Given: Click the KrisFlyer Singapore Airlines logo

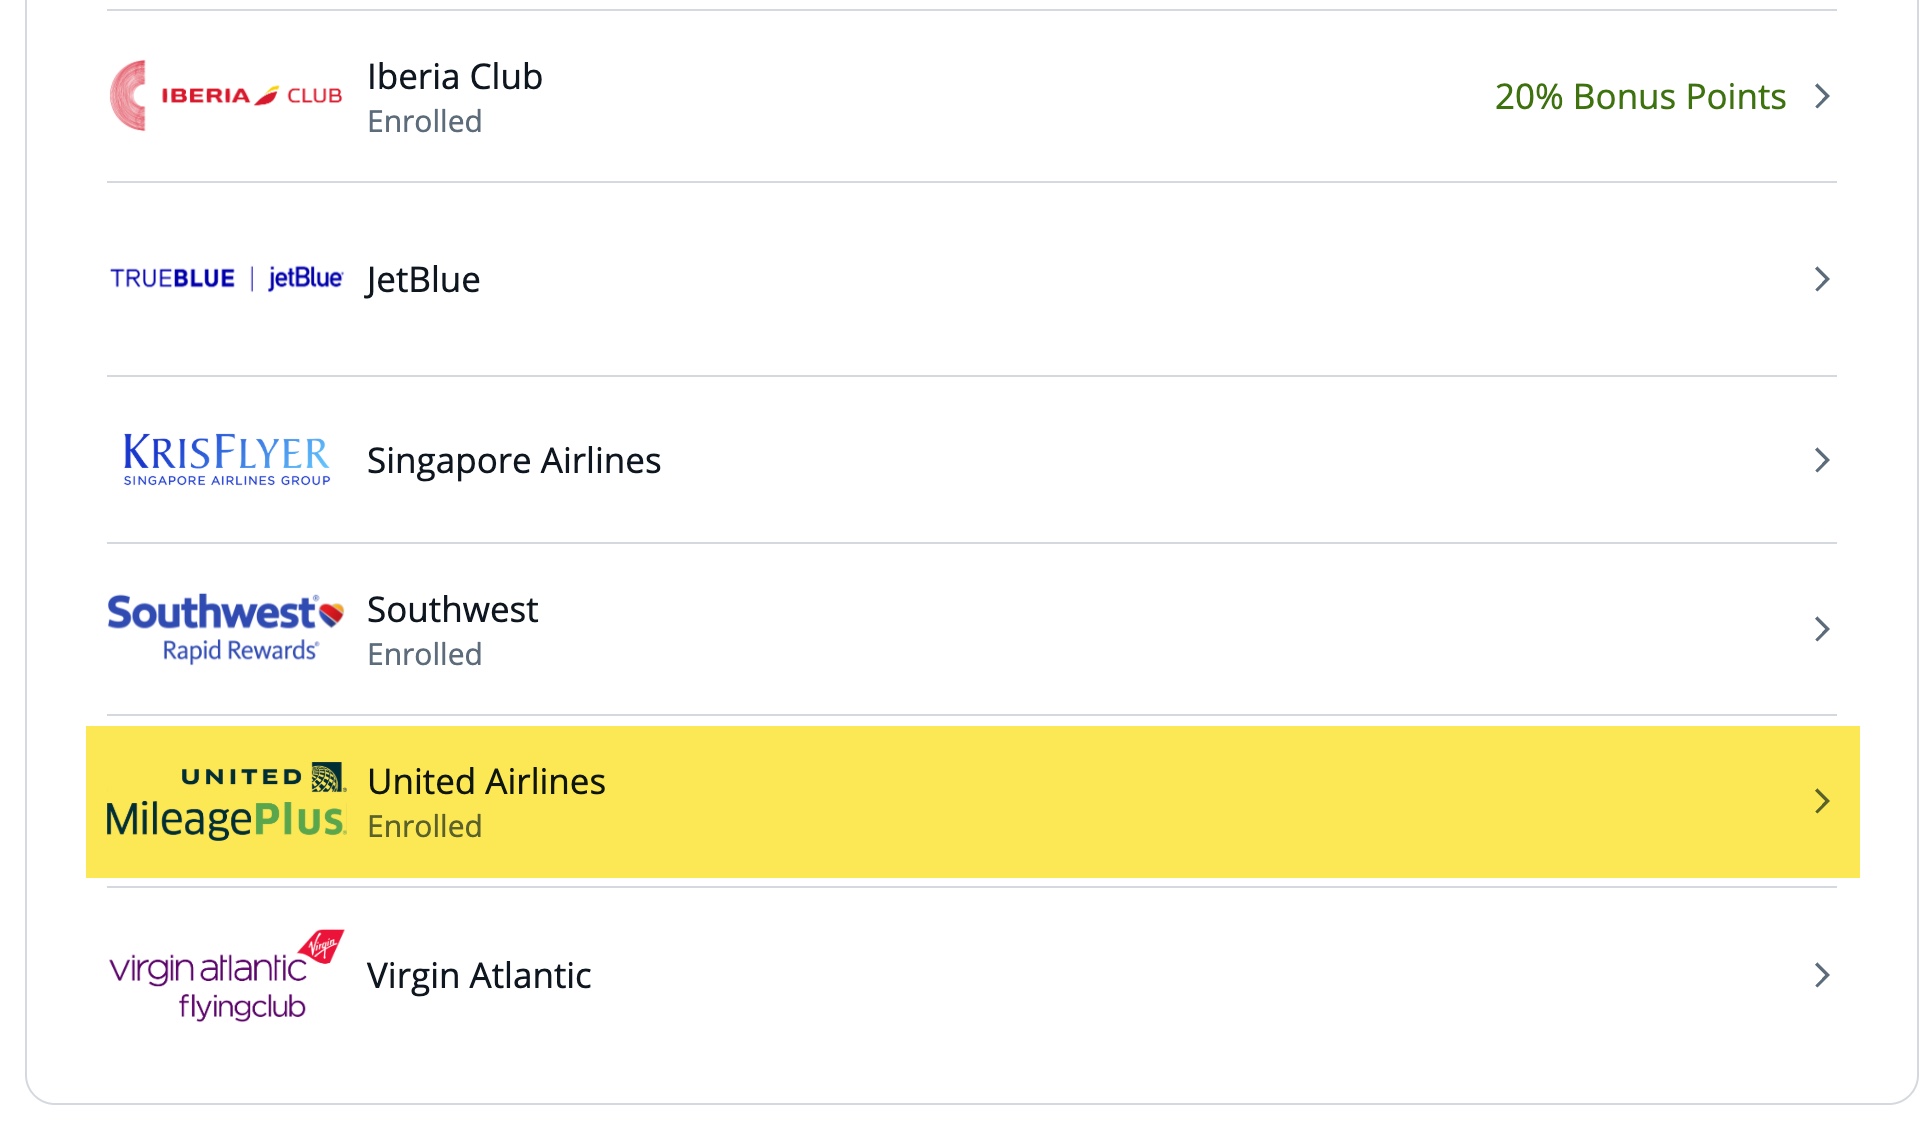Looking at the screenshot, I should point(225,460).
